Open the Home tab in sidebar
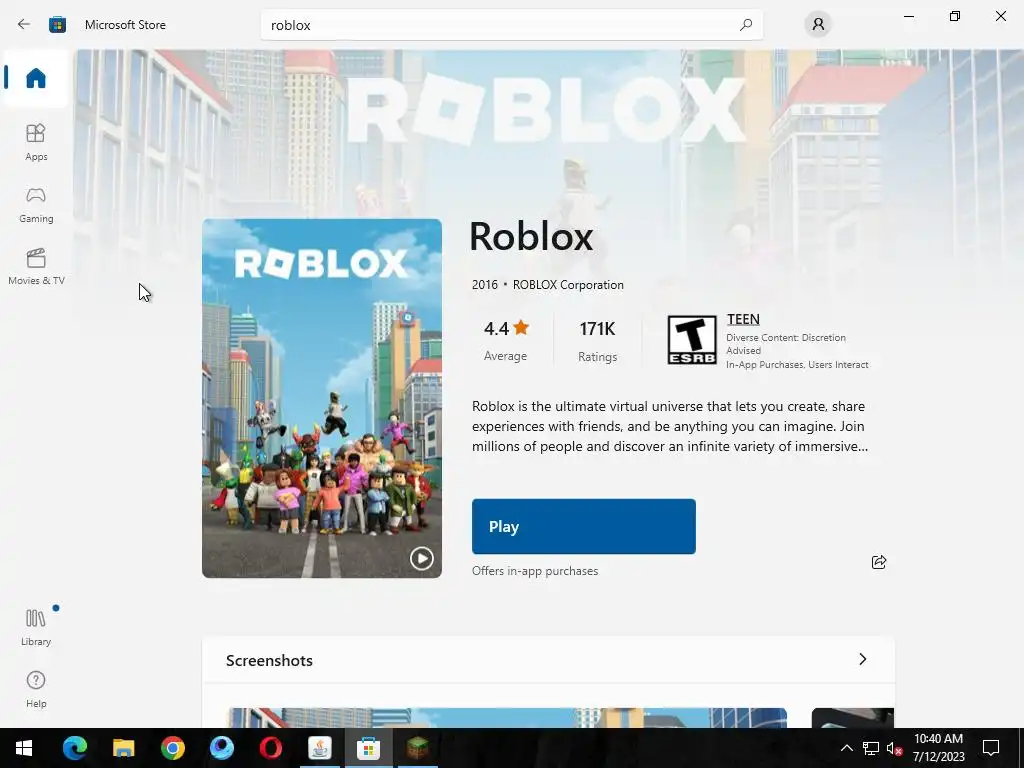Image resolution: width=1024 pixels, height=768 pixels. click(x=36, y=78)
